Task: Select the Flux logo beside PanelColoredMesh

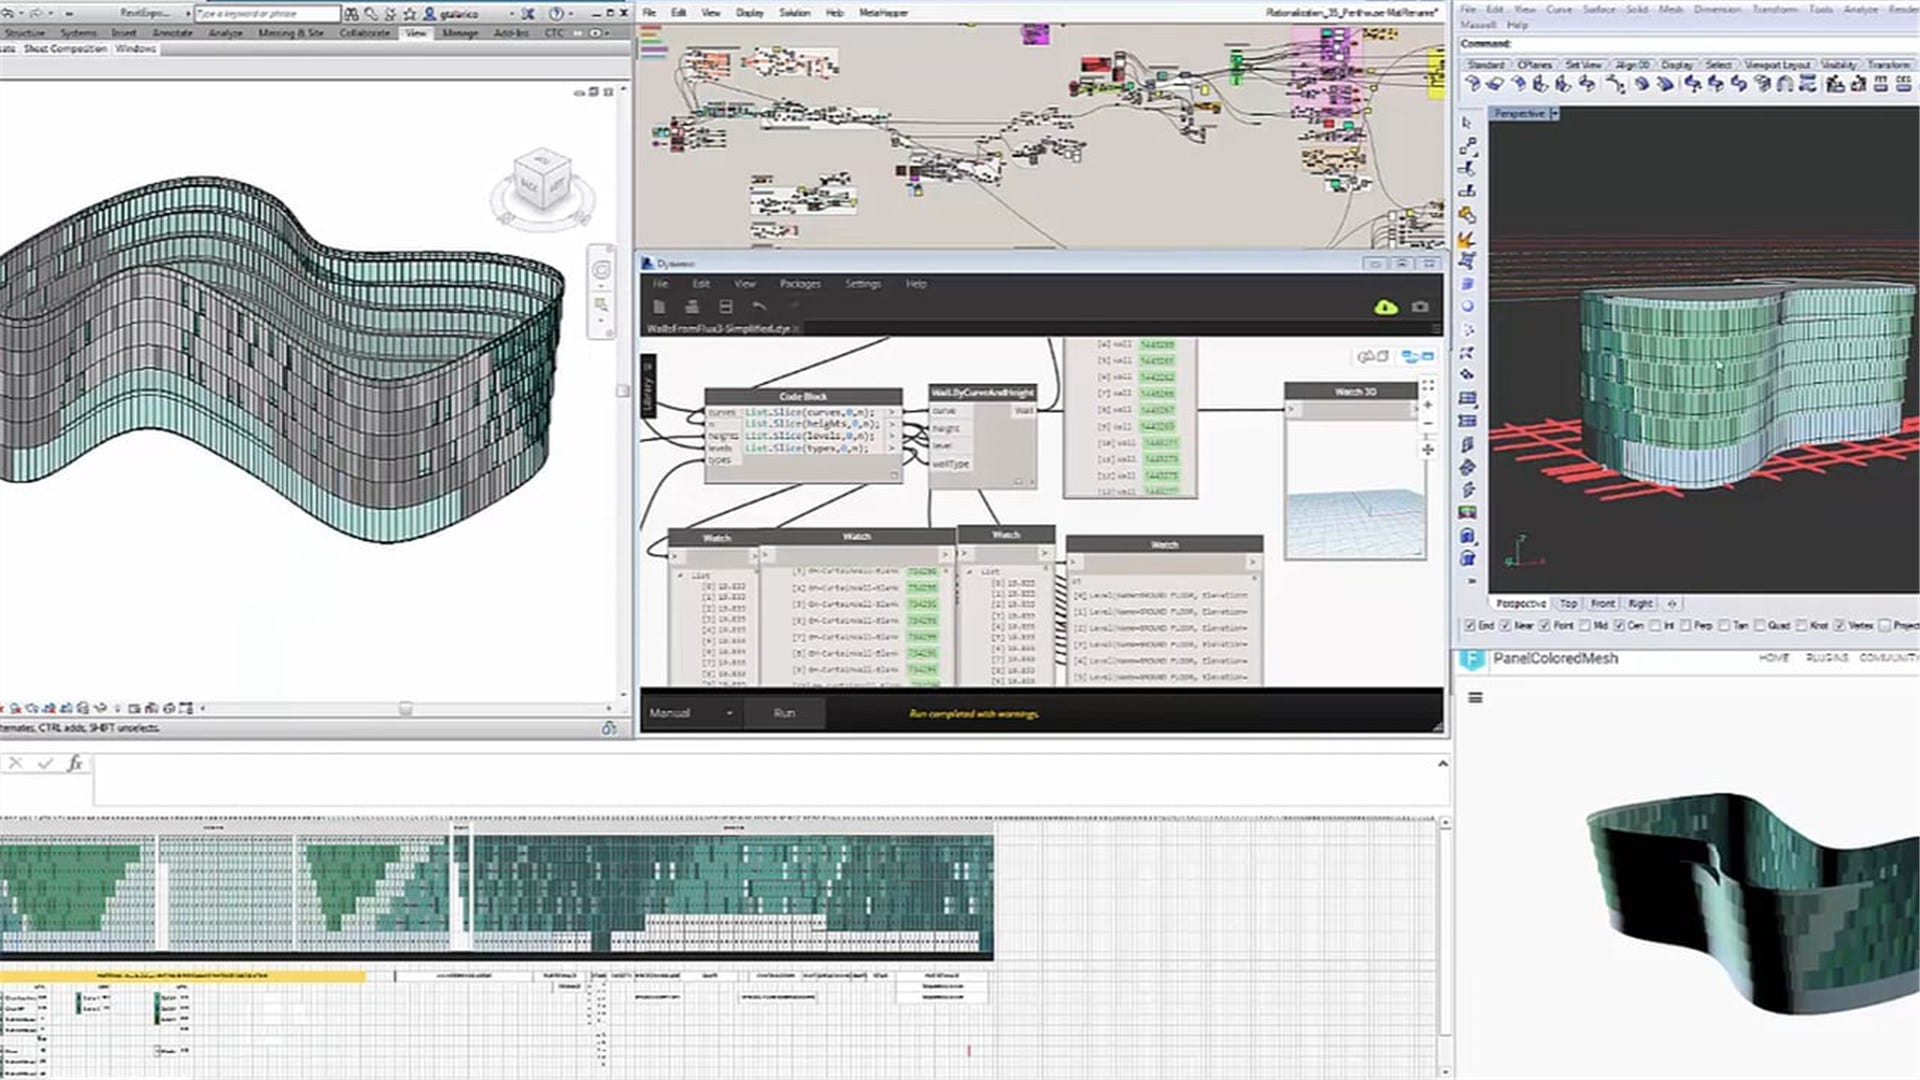Action: (1471, 659)
